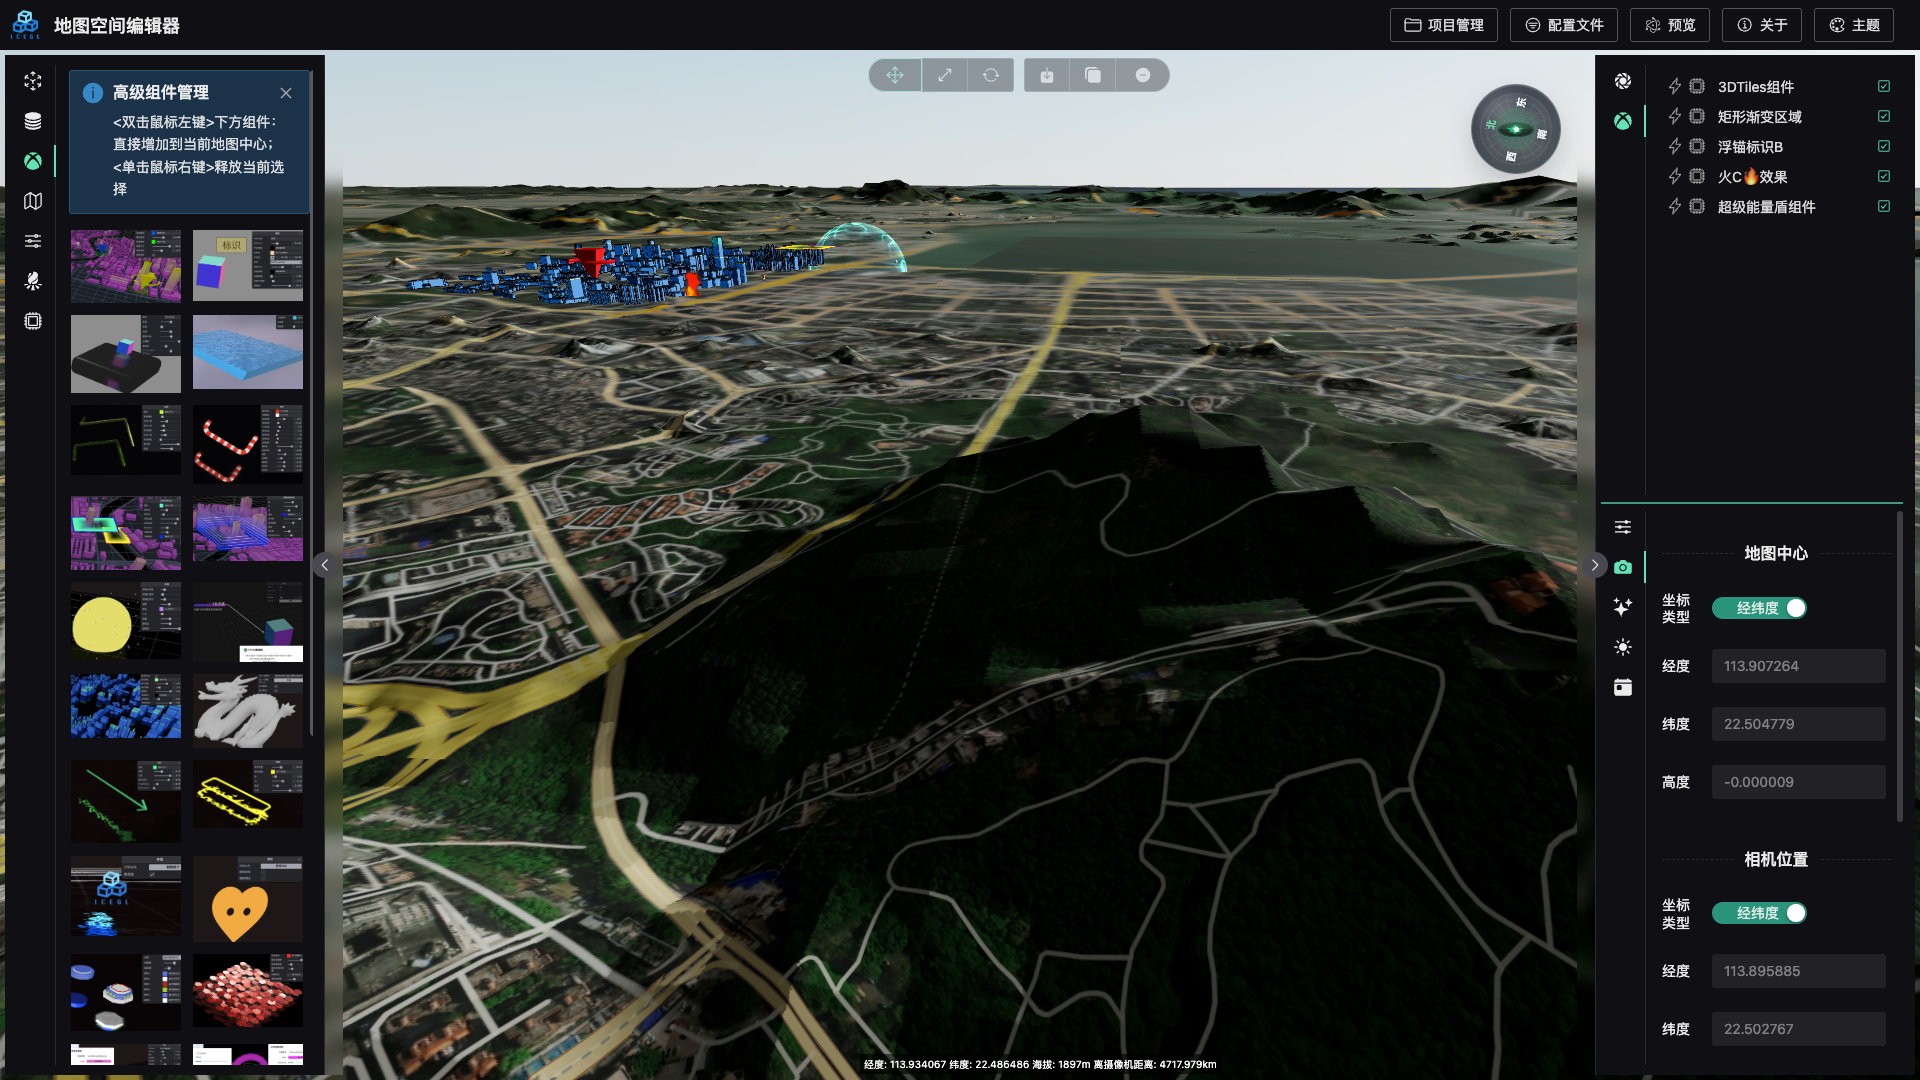Open the 配置文件 menu
The width and height of the screenshot is (1920, 1080).
click(x=1564, y=25)
